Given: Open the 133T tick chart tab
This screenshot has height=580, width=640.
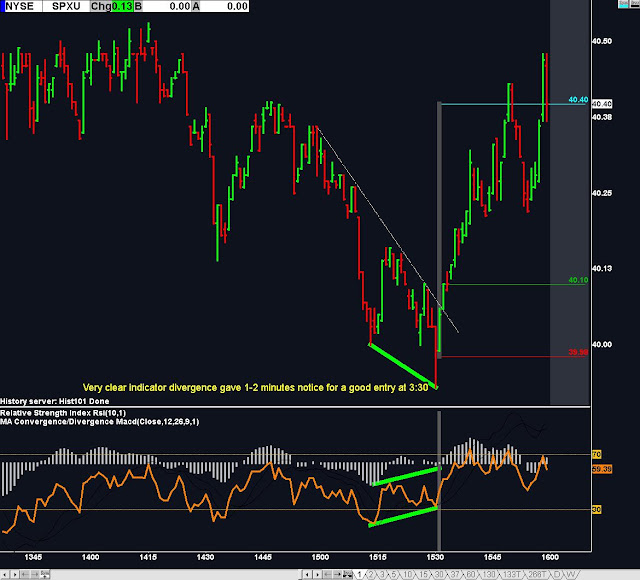Looking at the screenshot, I should [x=511, y=574].
